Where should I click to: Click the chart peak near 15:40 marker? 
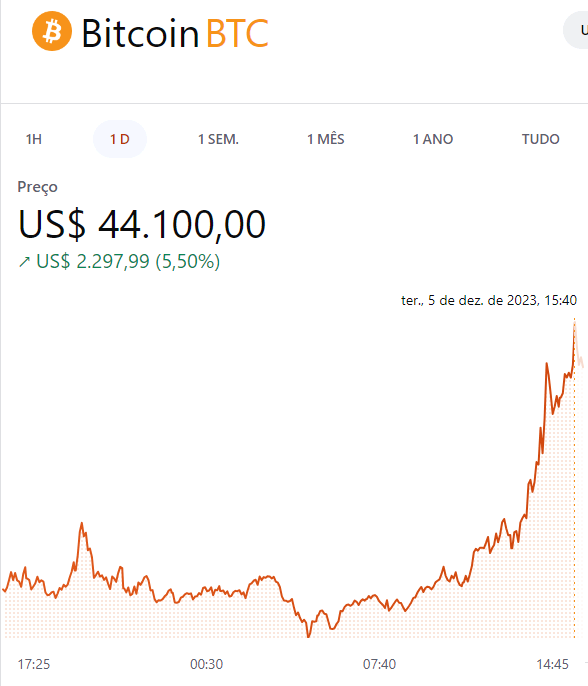[574, 322]
